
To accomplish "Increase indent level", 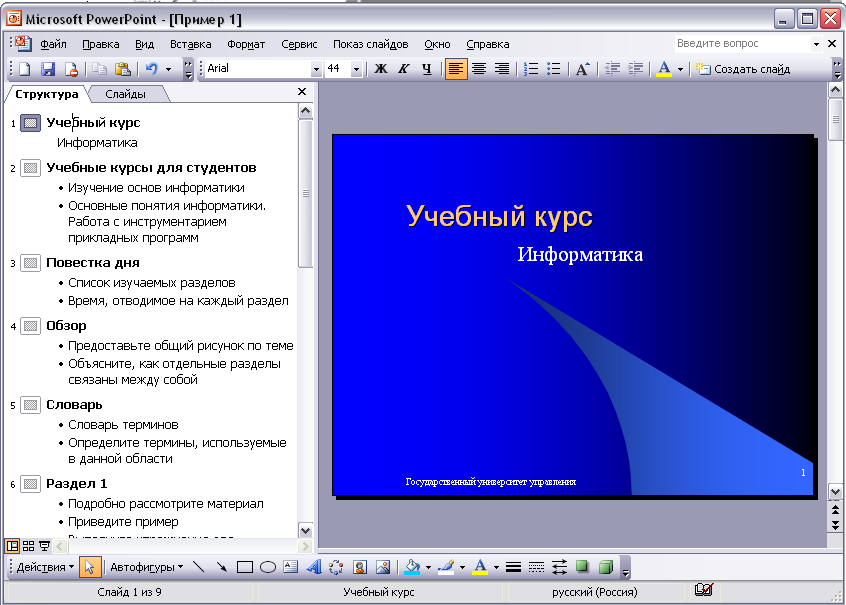I will click(x=635, y=69).
